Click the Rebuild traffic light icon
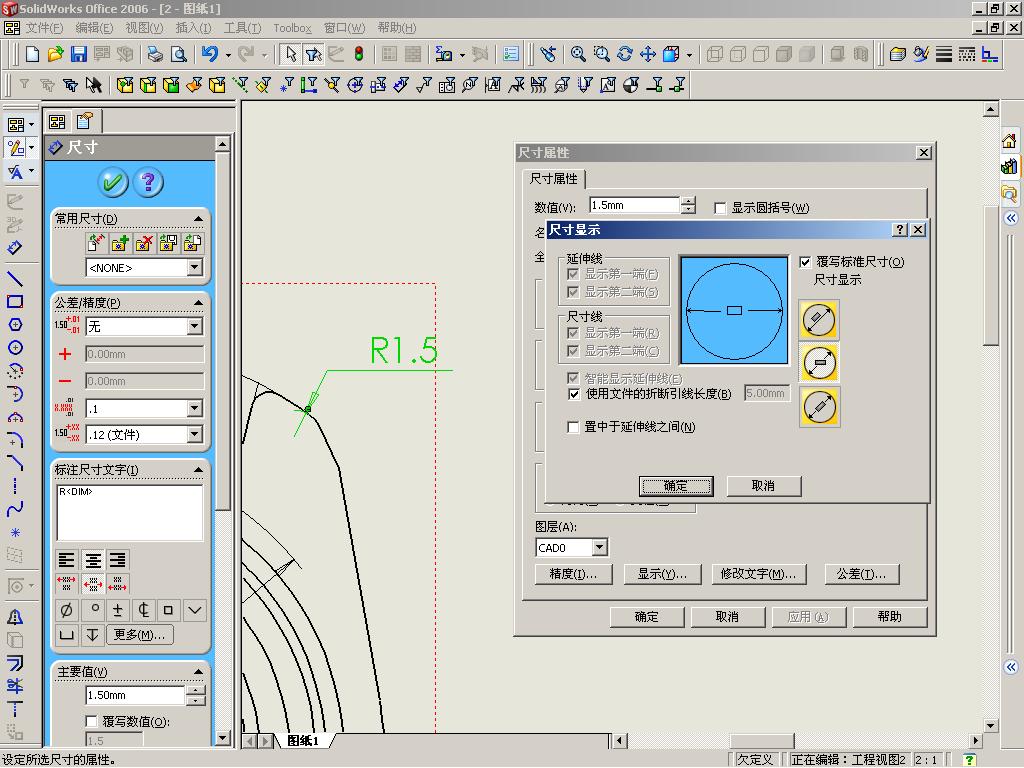 tap(359, 54)
